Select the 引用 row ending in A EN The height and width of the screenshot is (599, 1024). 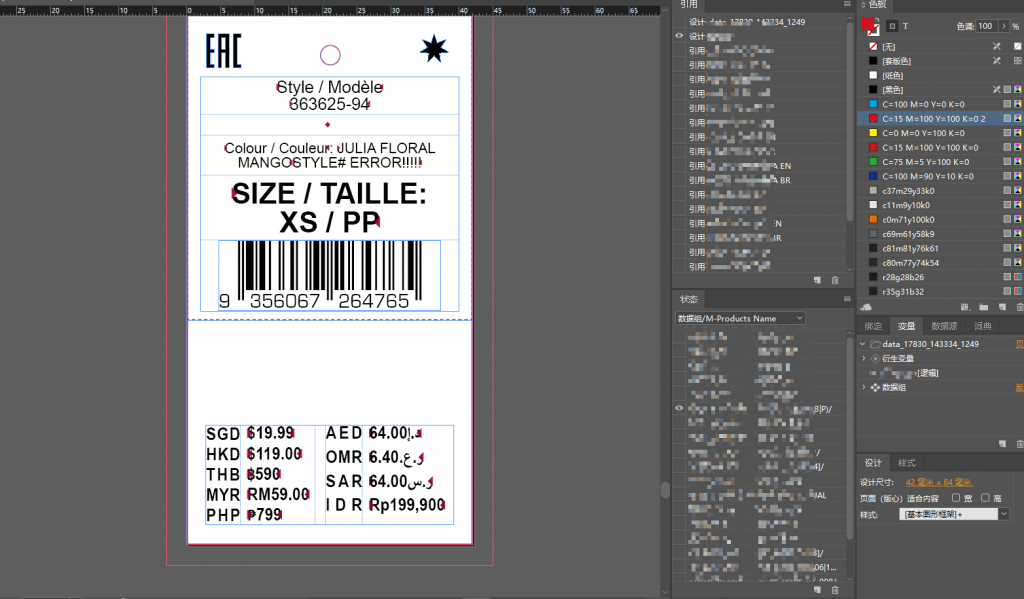pos(759,166)
